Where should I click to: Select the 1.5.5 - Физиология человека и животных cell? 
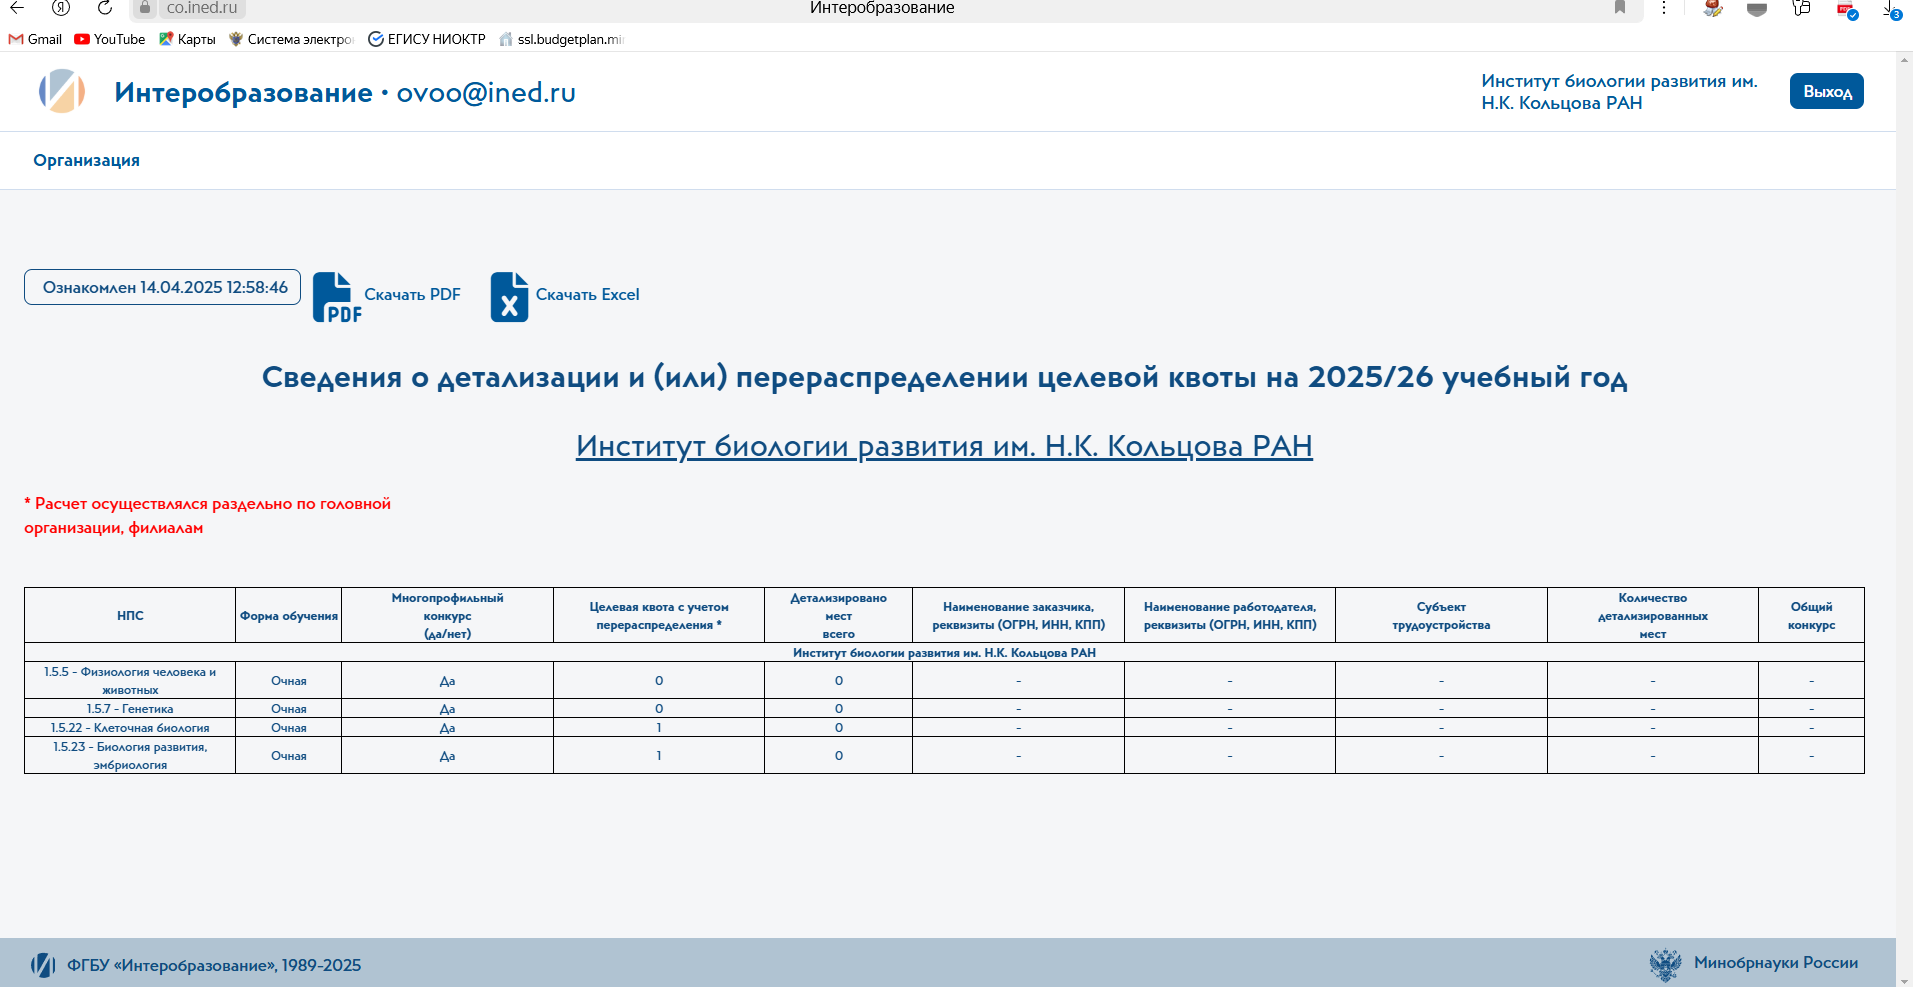click(x=130, y=680)
